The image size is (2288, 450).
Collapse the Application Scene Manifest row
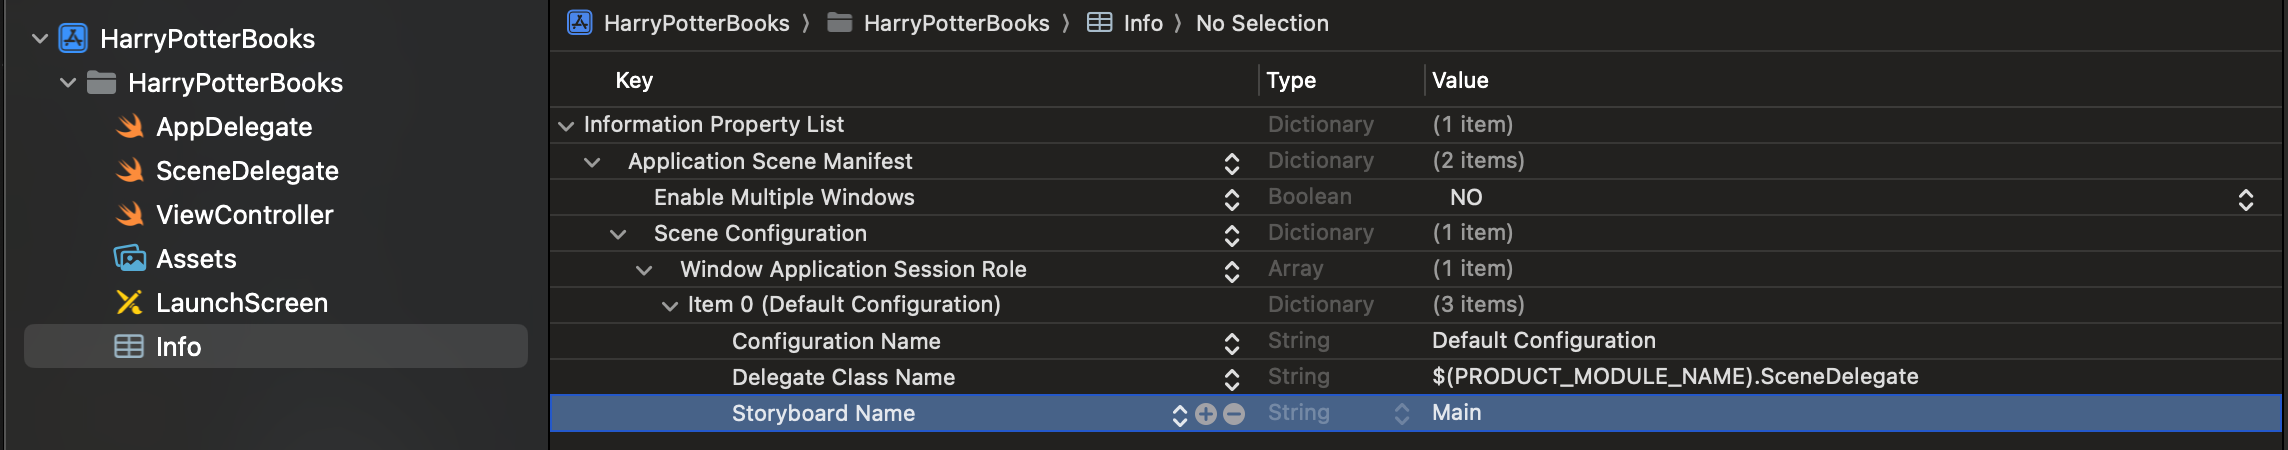[592, 161]
